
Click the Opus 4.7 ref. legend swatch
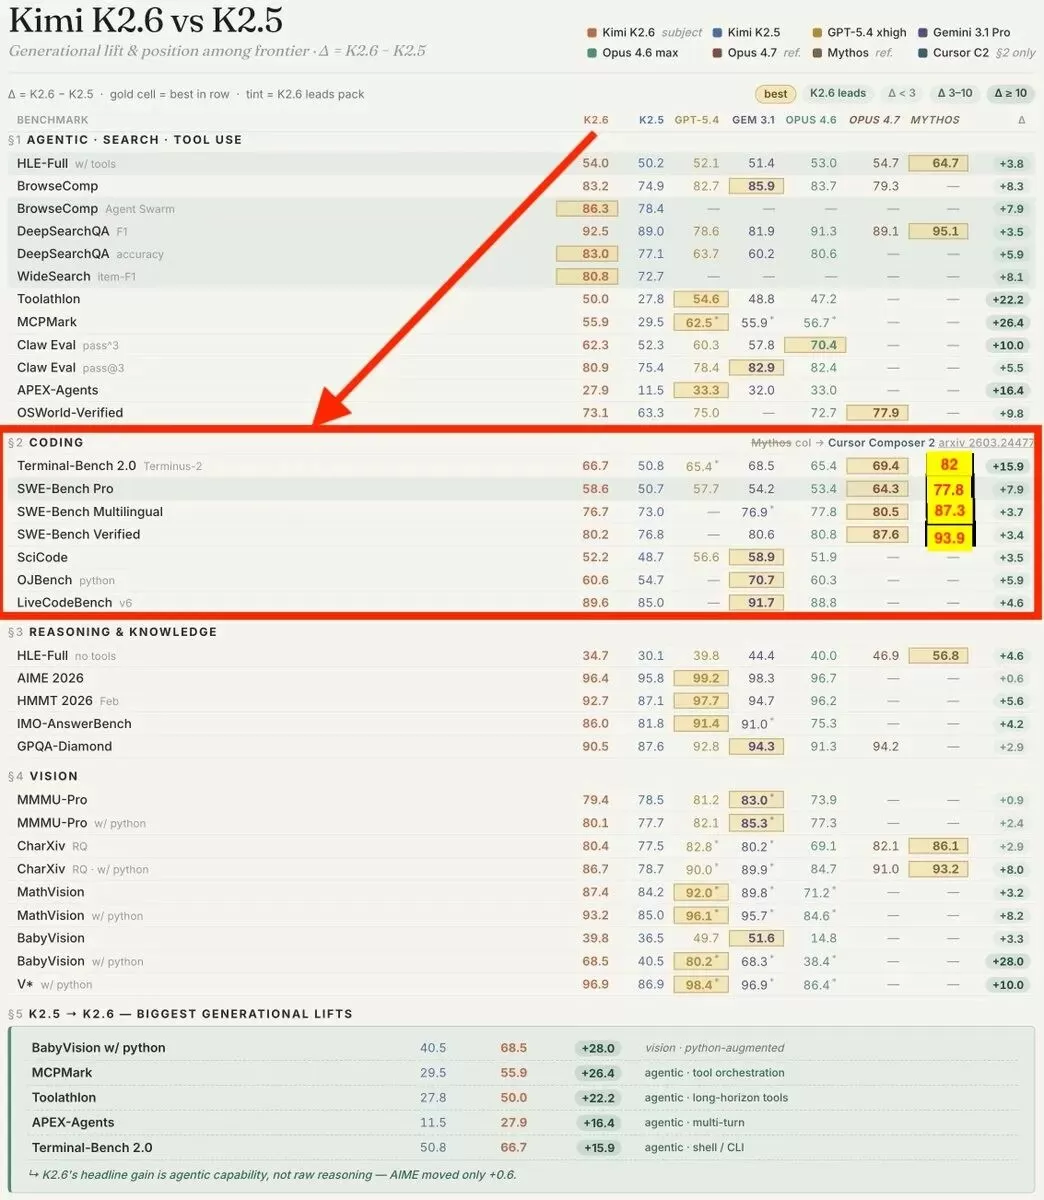717,53
